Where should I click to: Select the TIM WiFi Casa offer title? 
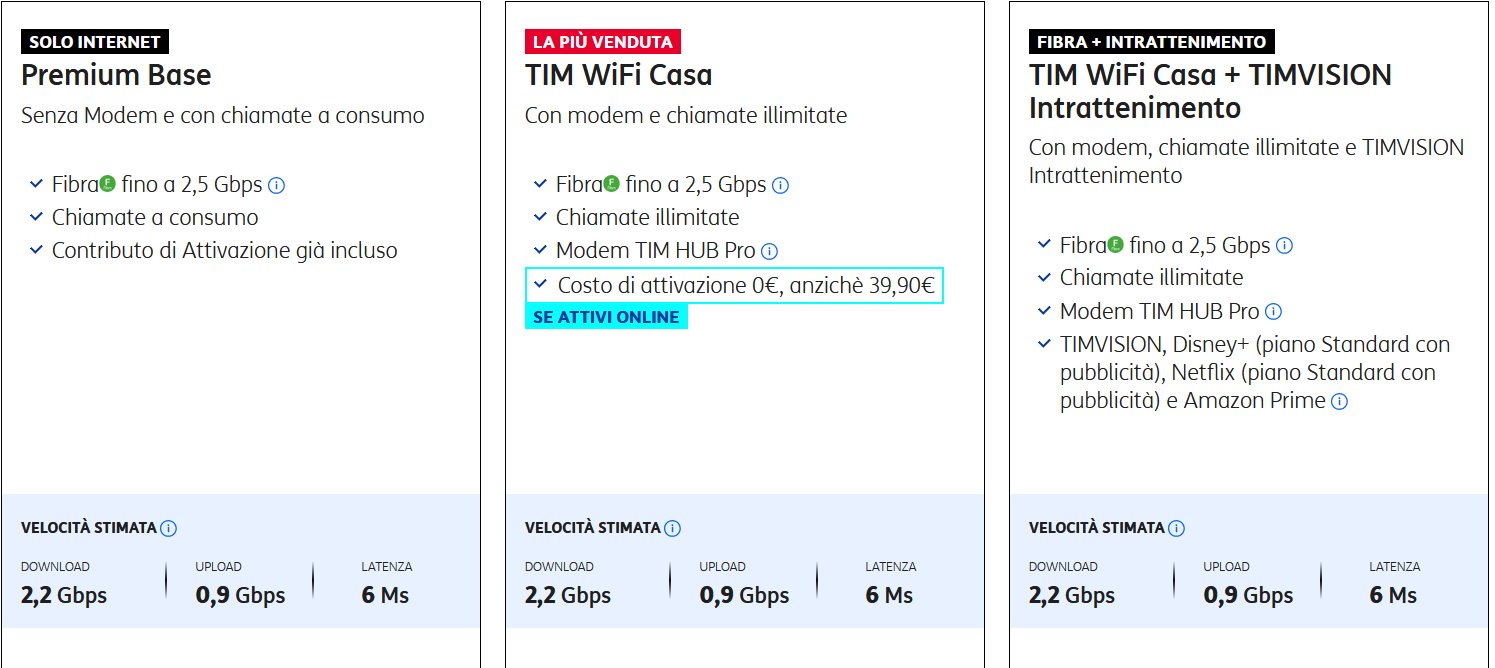619,75
